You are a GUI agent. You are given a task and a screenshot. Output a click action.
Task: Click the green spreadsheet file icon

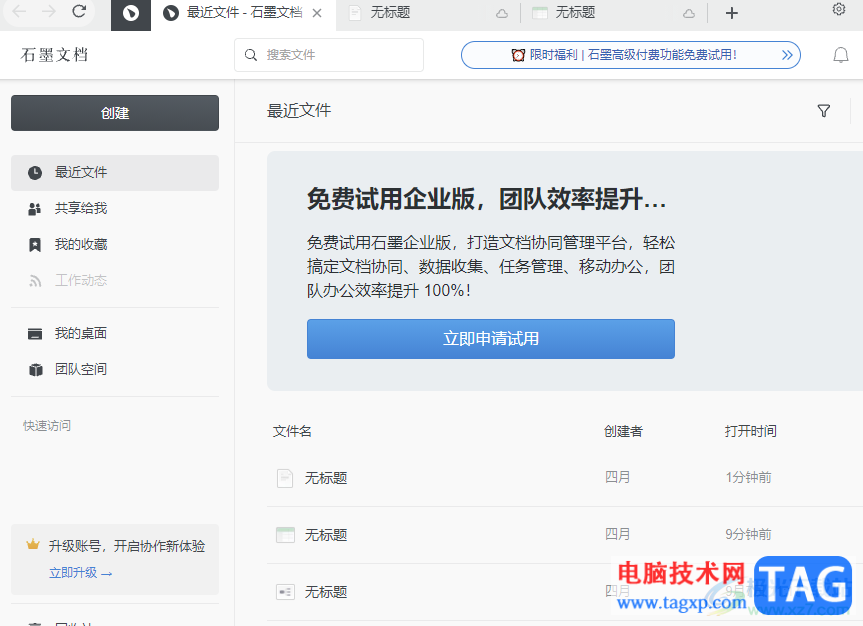point(285,535)
